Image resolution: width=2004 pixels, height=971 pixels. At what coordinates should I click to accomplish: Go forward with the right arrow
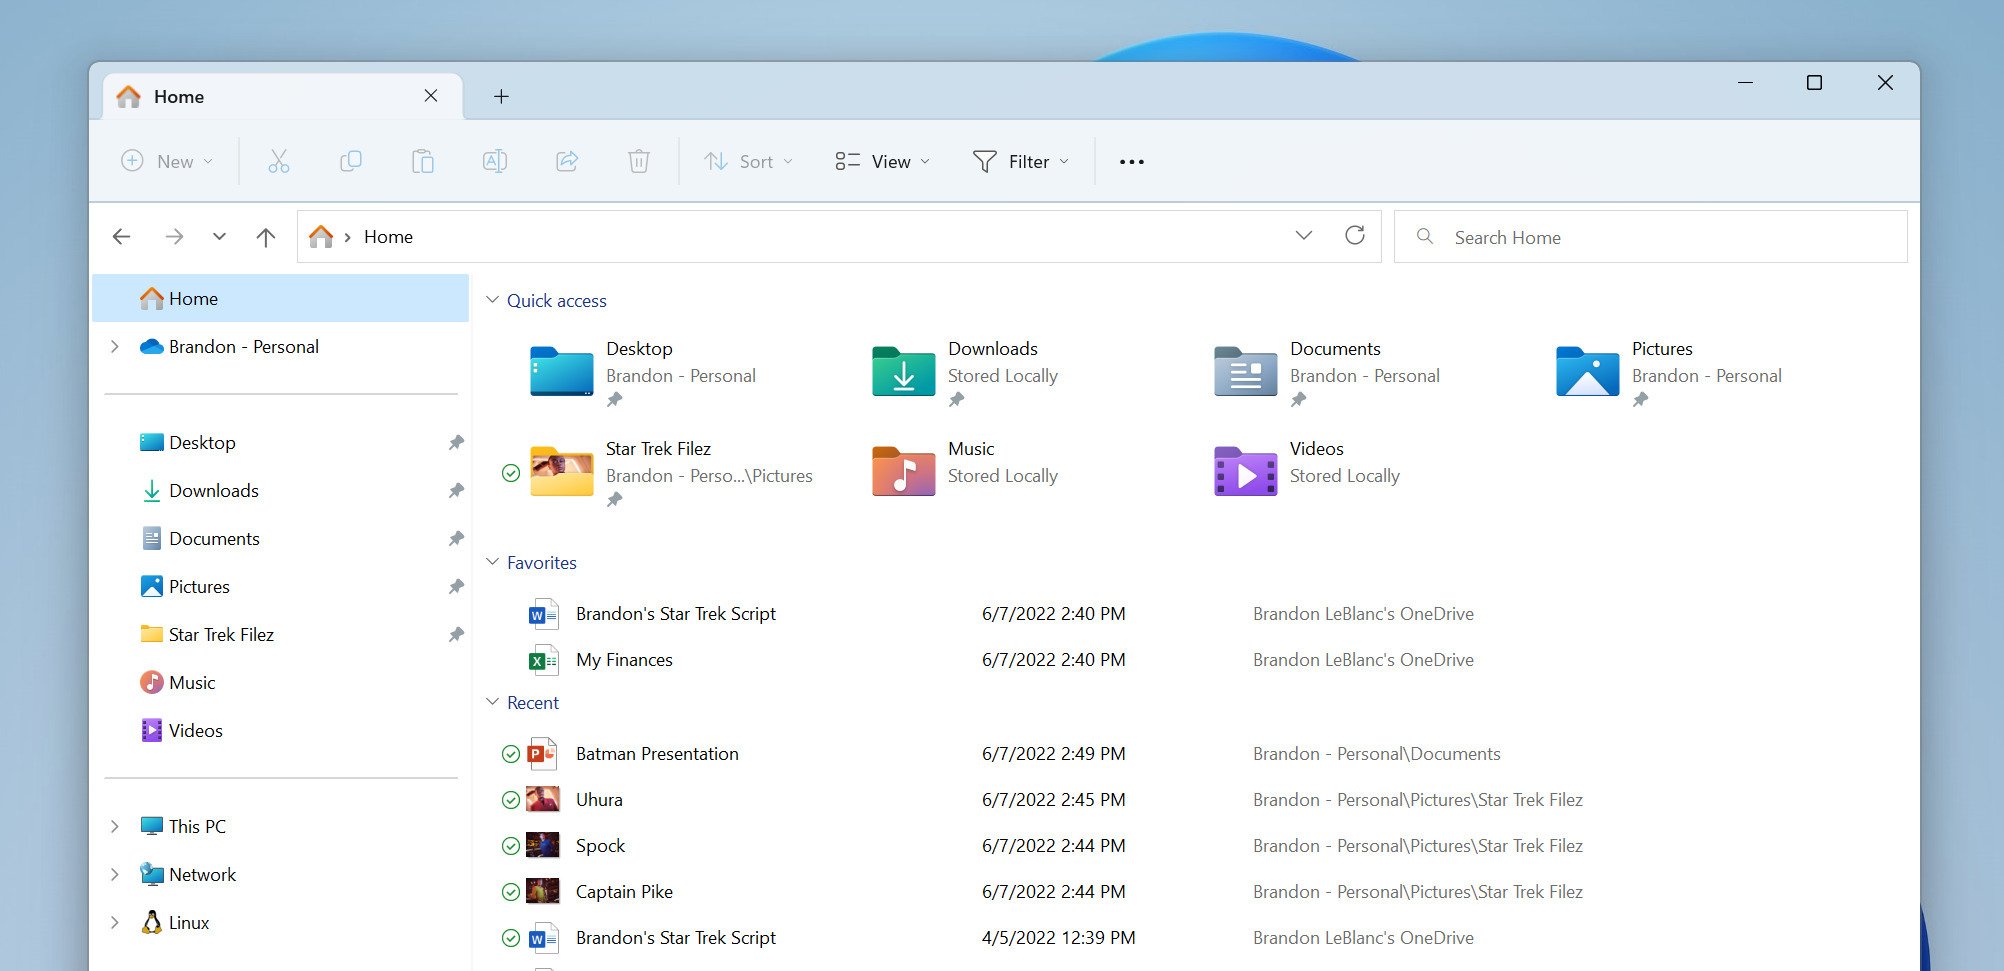pos(174,237)
